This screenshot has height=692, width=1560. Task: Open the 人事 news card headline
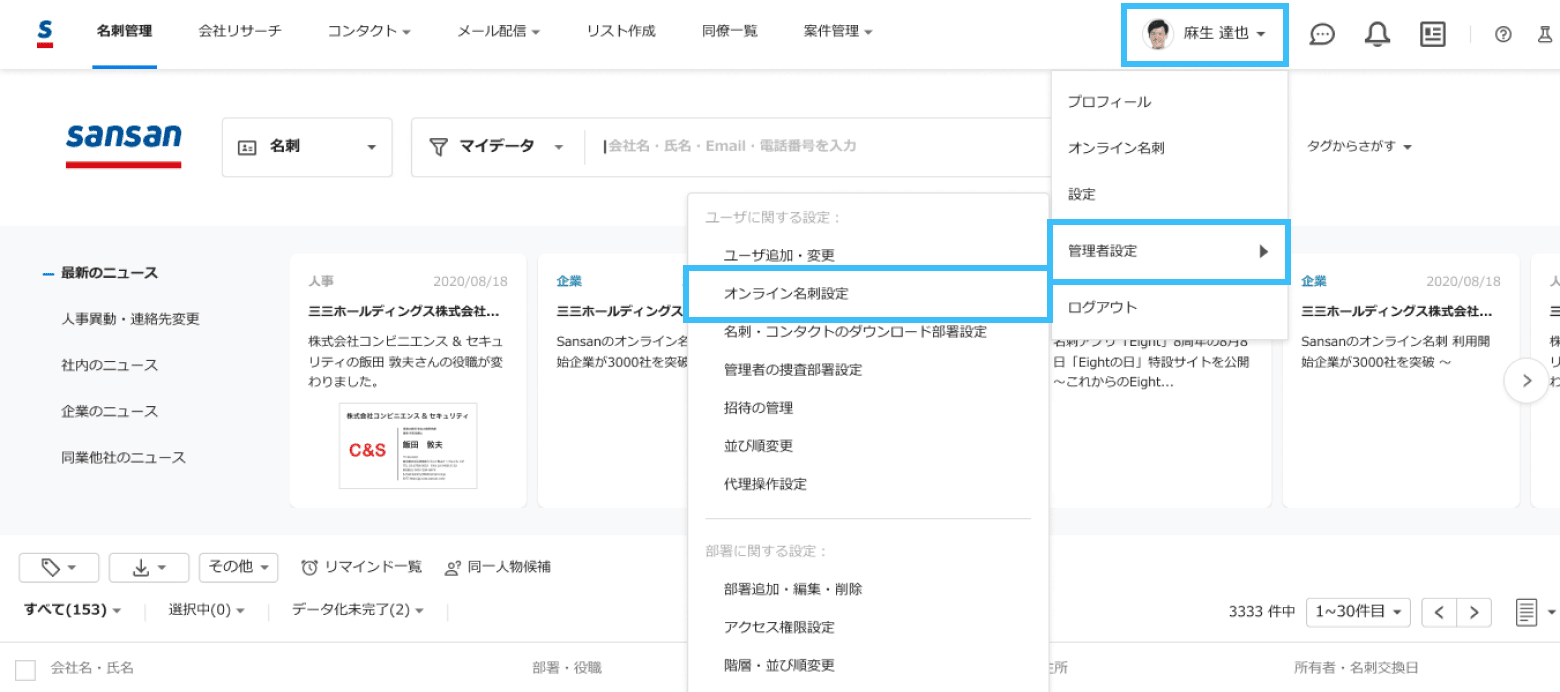tap(404, 311)
